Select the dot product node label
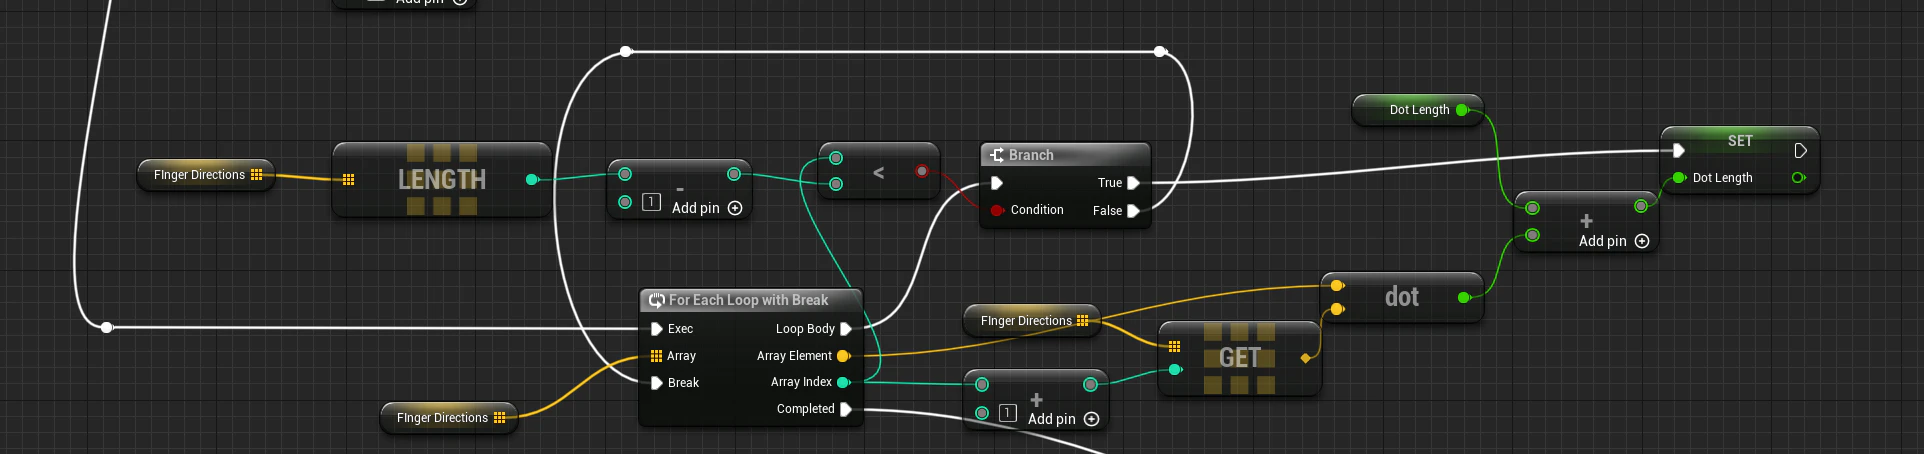Viewport: 1924px width, 454px height. click(1402, 297)
